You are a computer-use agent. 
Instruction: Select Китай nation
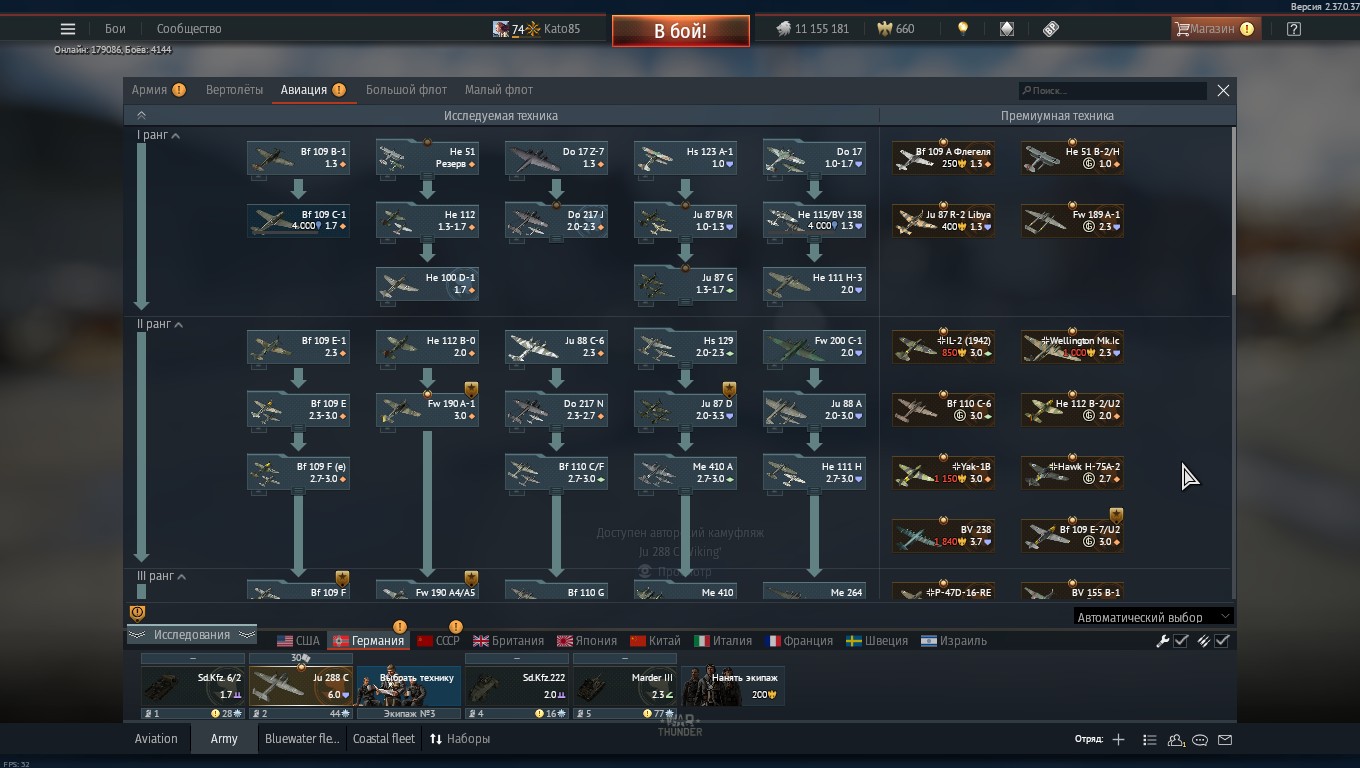tap(656, 641)
